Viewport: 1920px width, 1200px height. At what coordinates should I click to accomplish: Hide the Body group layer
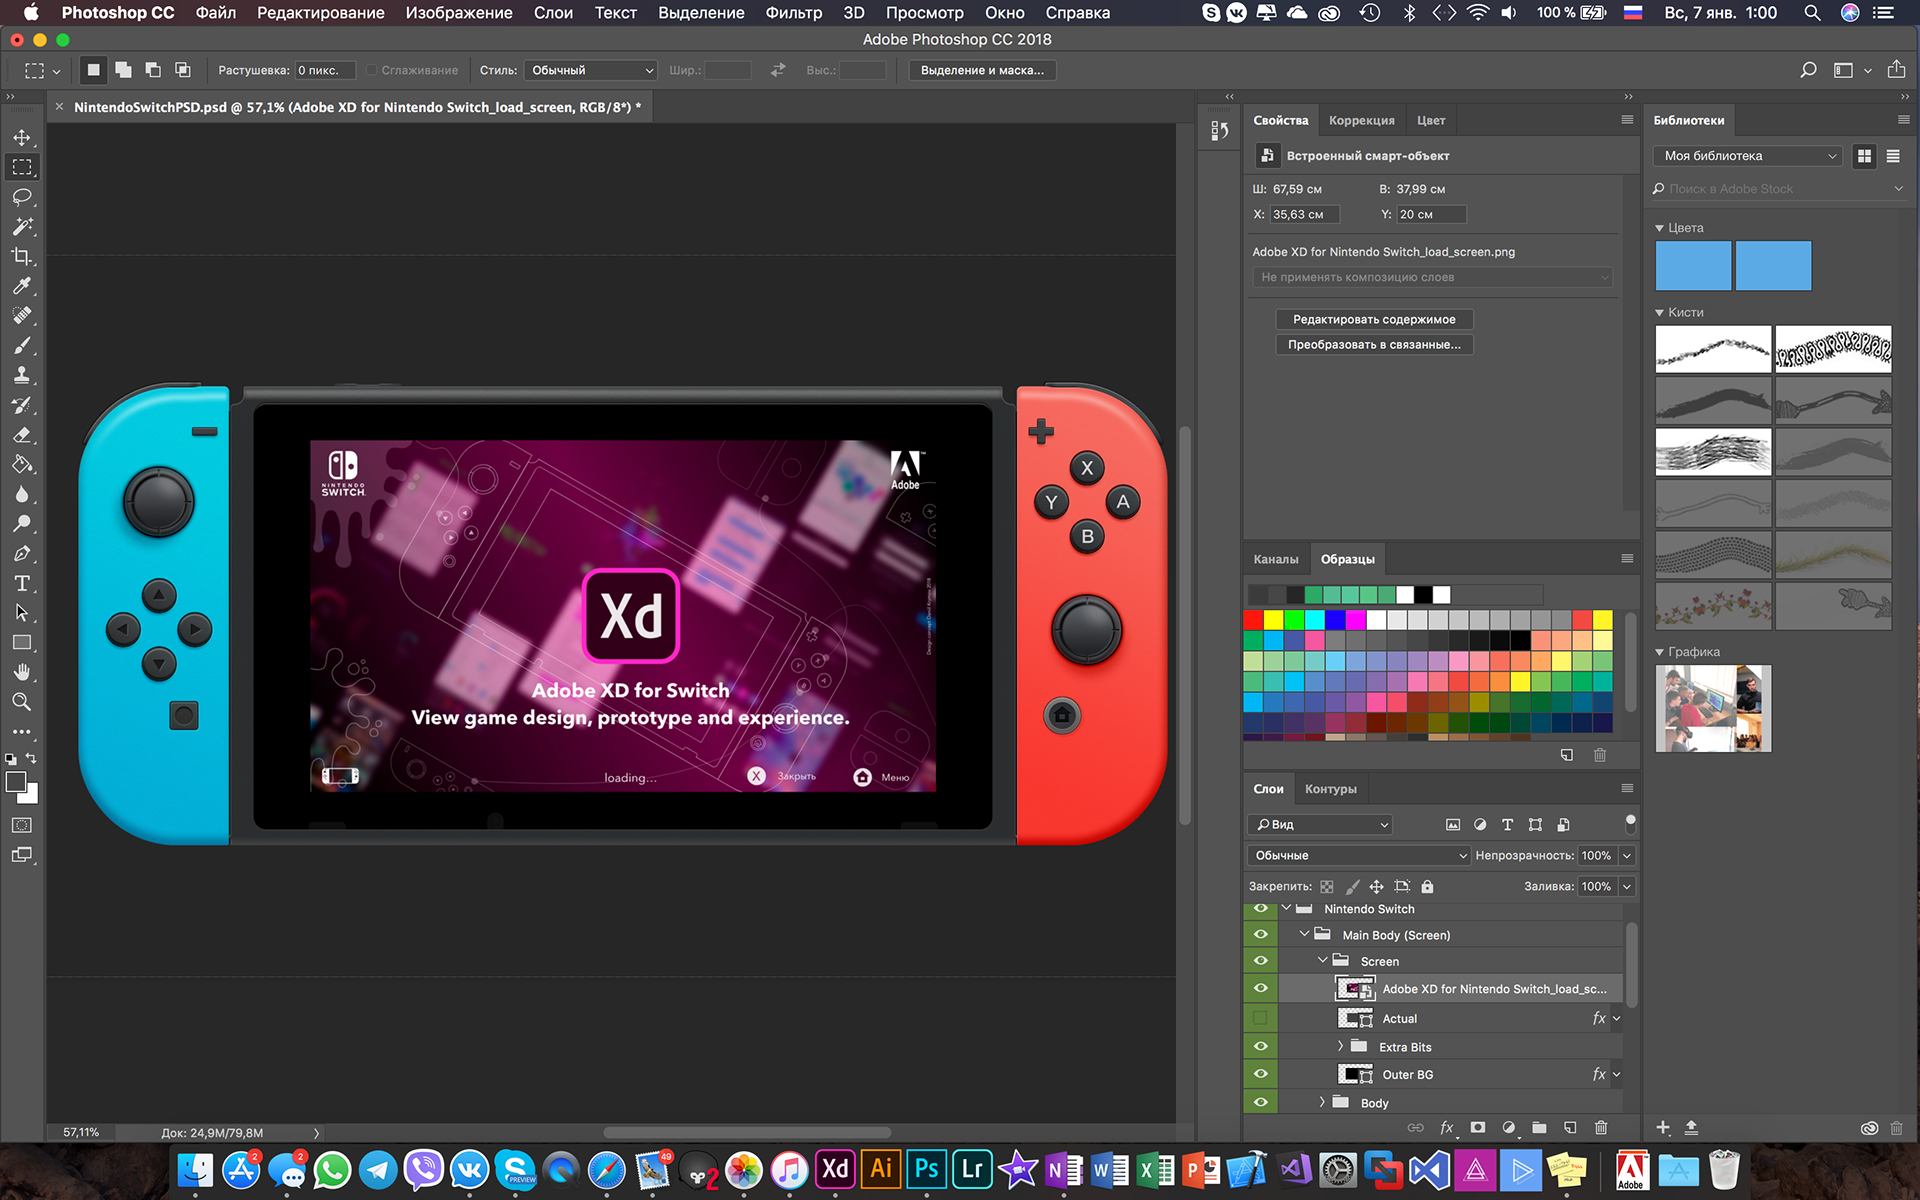1261,1103
